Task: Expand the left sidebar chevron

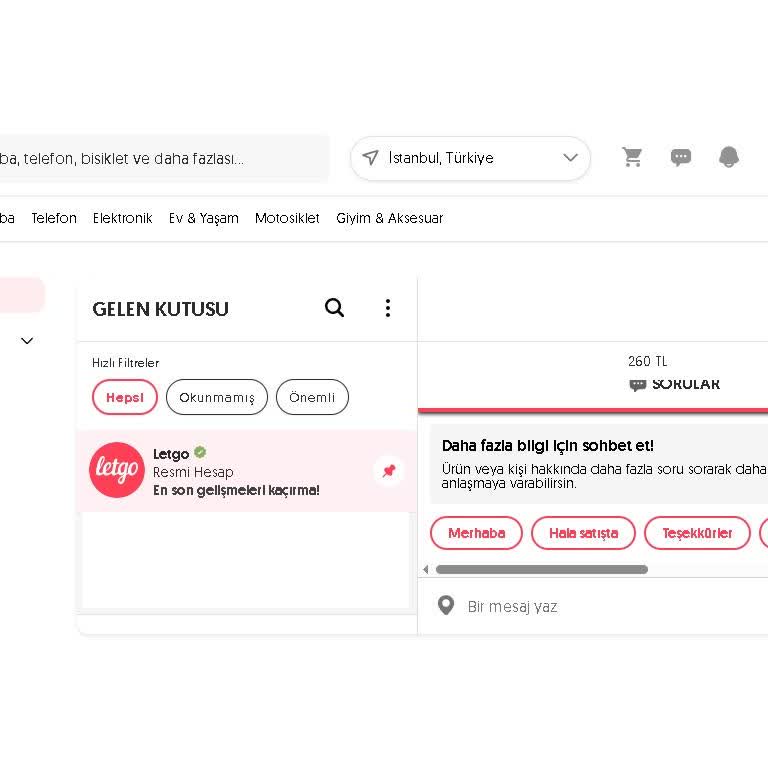Action: point(27,340)
